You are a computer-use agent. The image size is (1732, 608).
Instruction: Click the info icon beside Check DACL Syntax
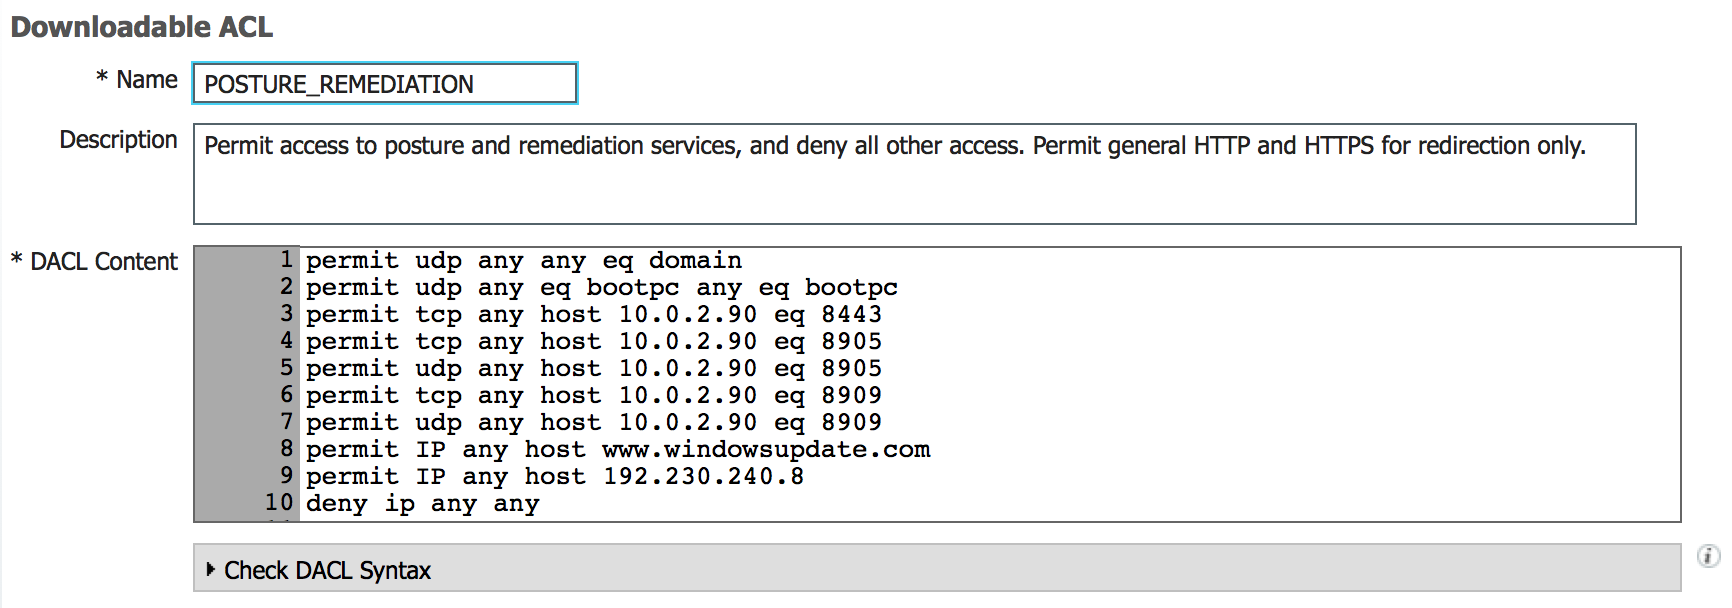pos(1708,556)
